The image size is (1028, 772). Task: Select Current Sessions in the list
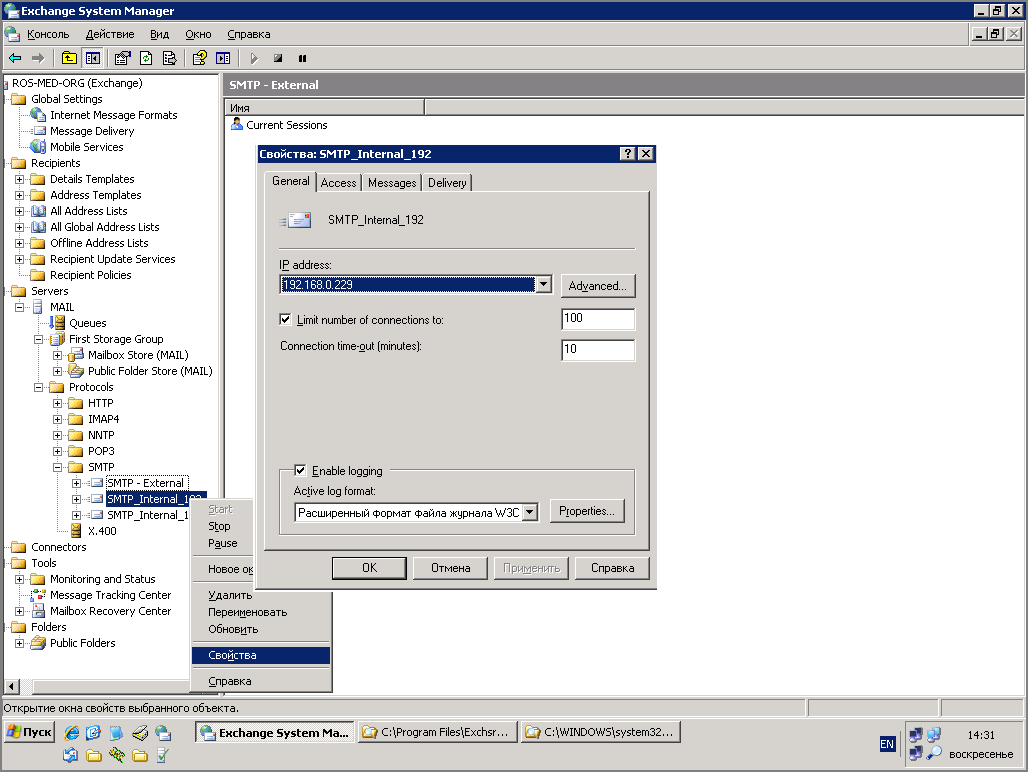pyautogui.click(x=287, y=125)
